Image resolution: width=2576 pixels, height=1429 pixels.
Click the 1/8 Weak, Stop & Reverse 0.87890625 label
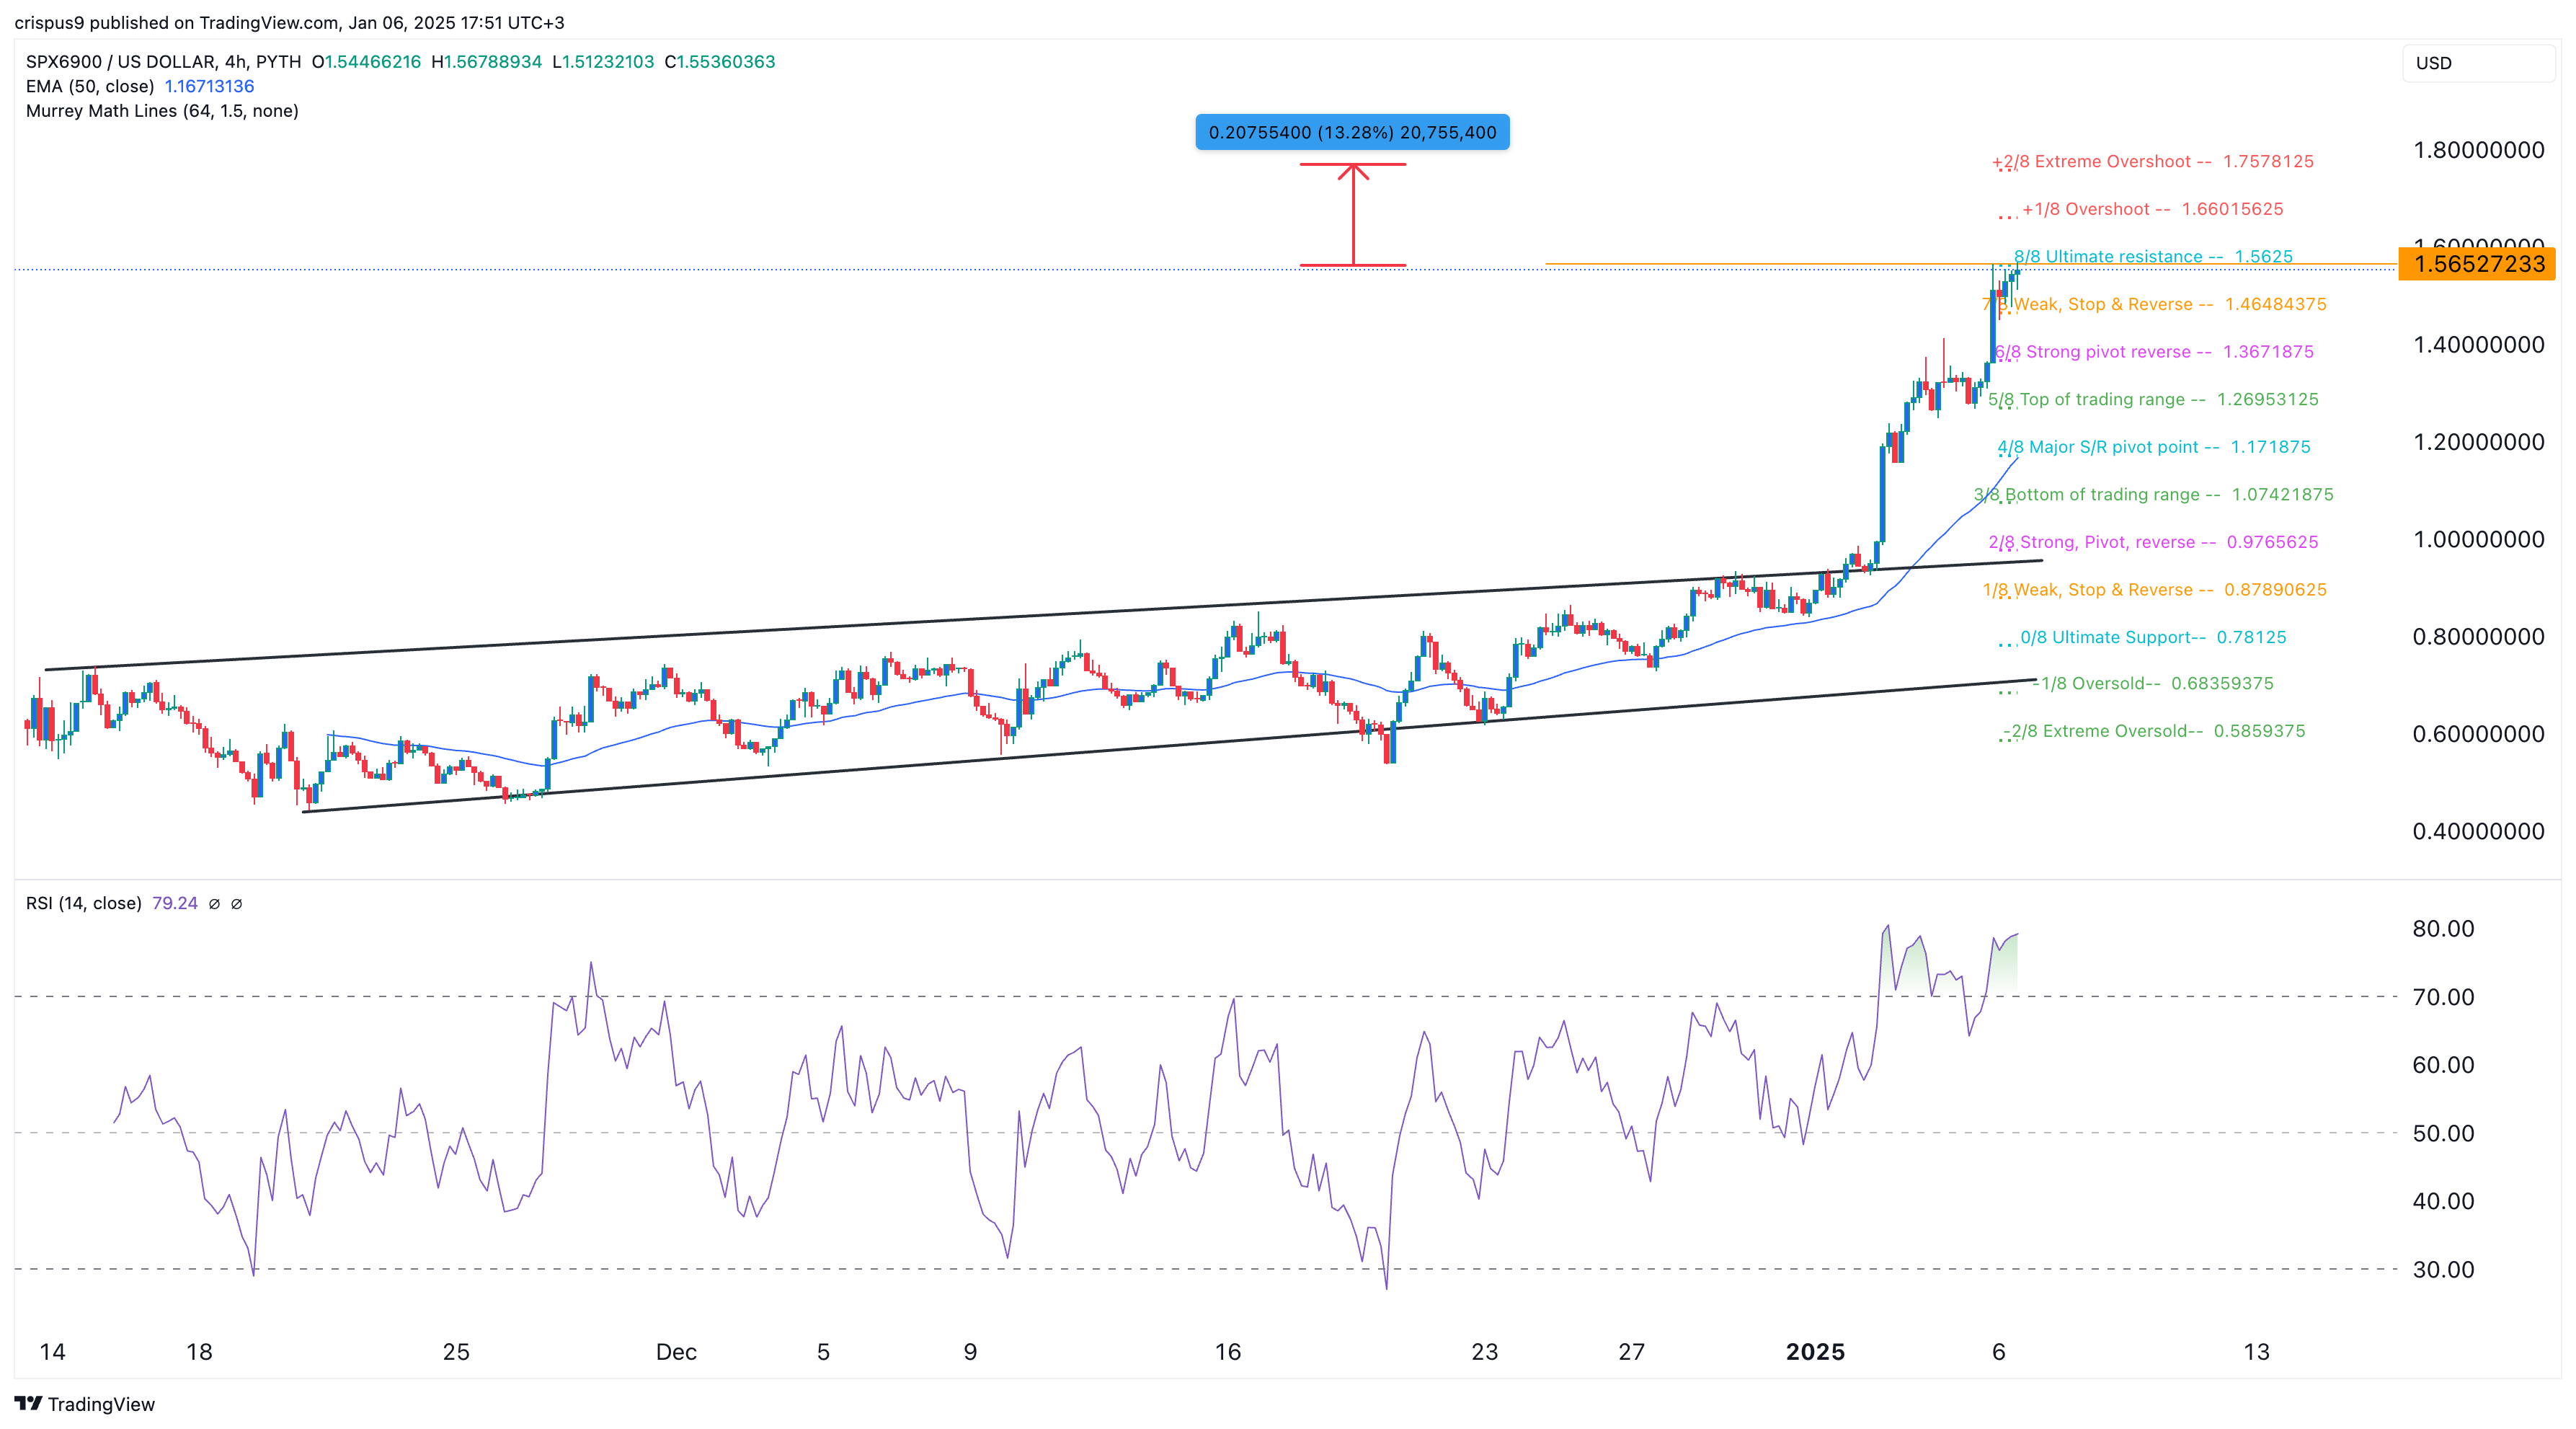[x=2154, y=591]
